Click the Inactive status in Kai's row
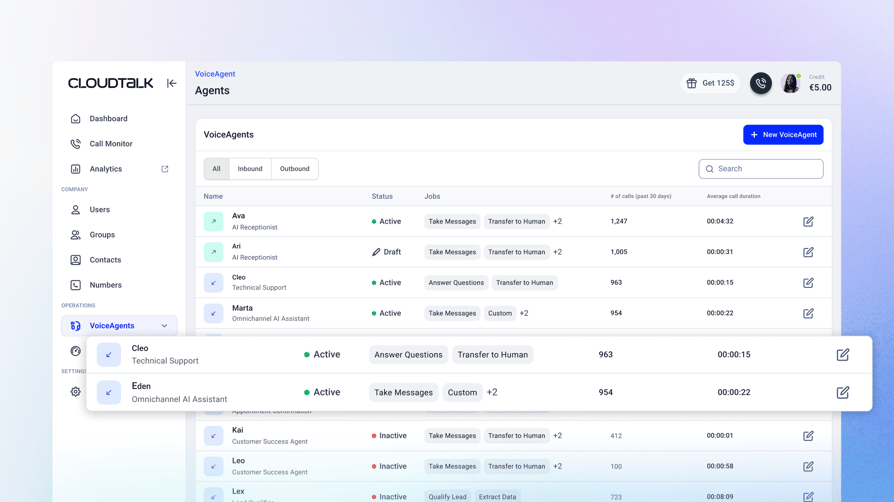 (x=389, y=436)
